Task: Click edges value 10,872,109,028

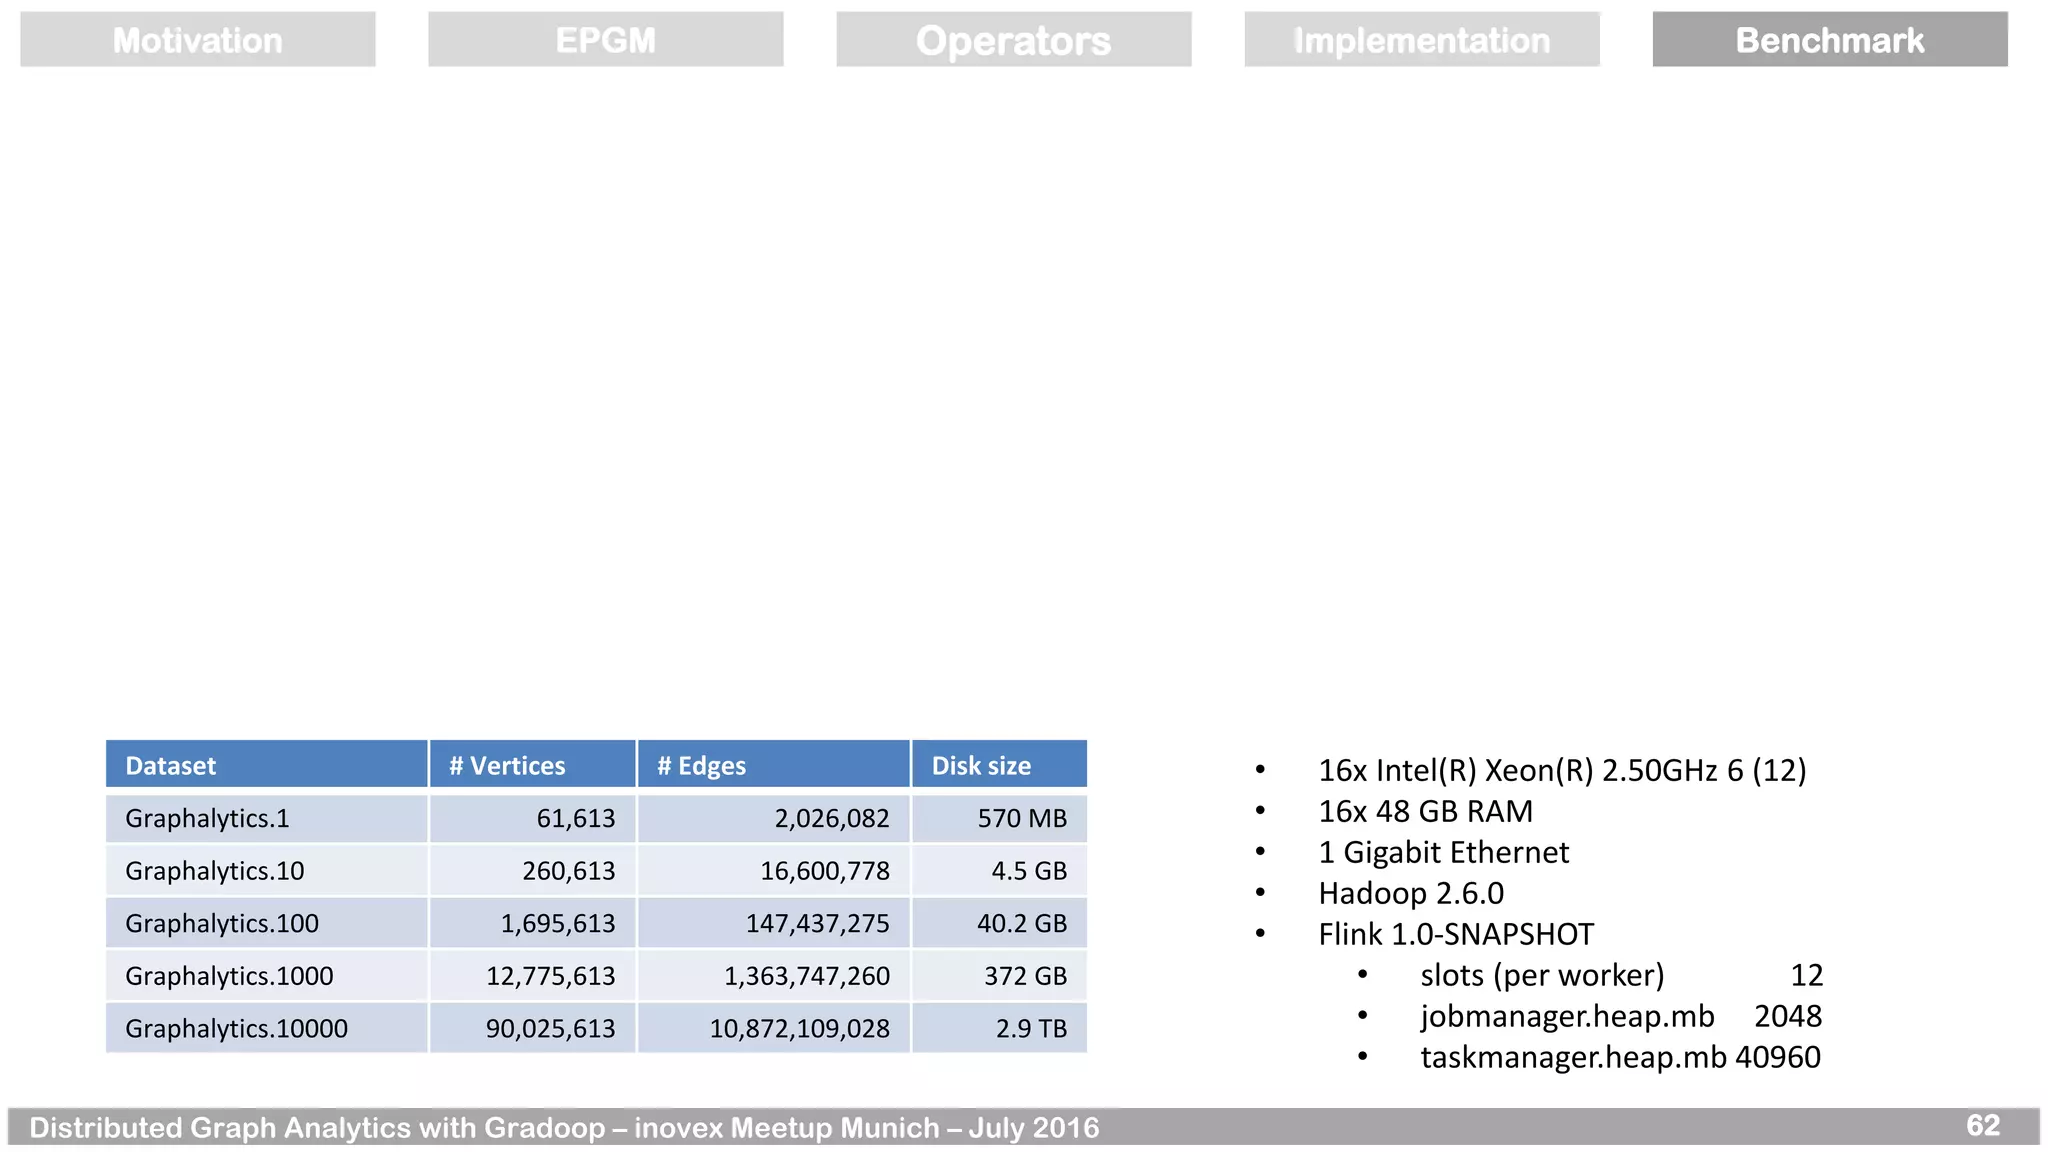Action: tap(774, 1028)
